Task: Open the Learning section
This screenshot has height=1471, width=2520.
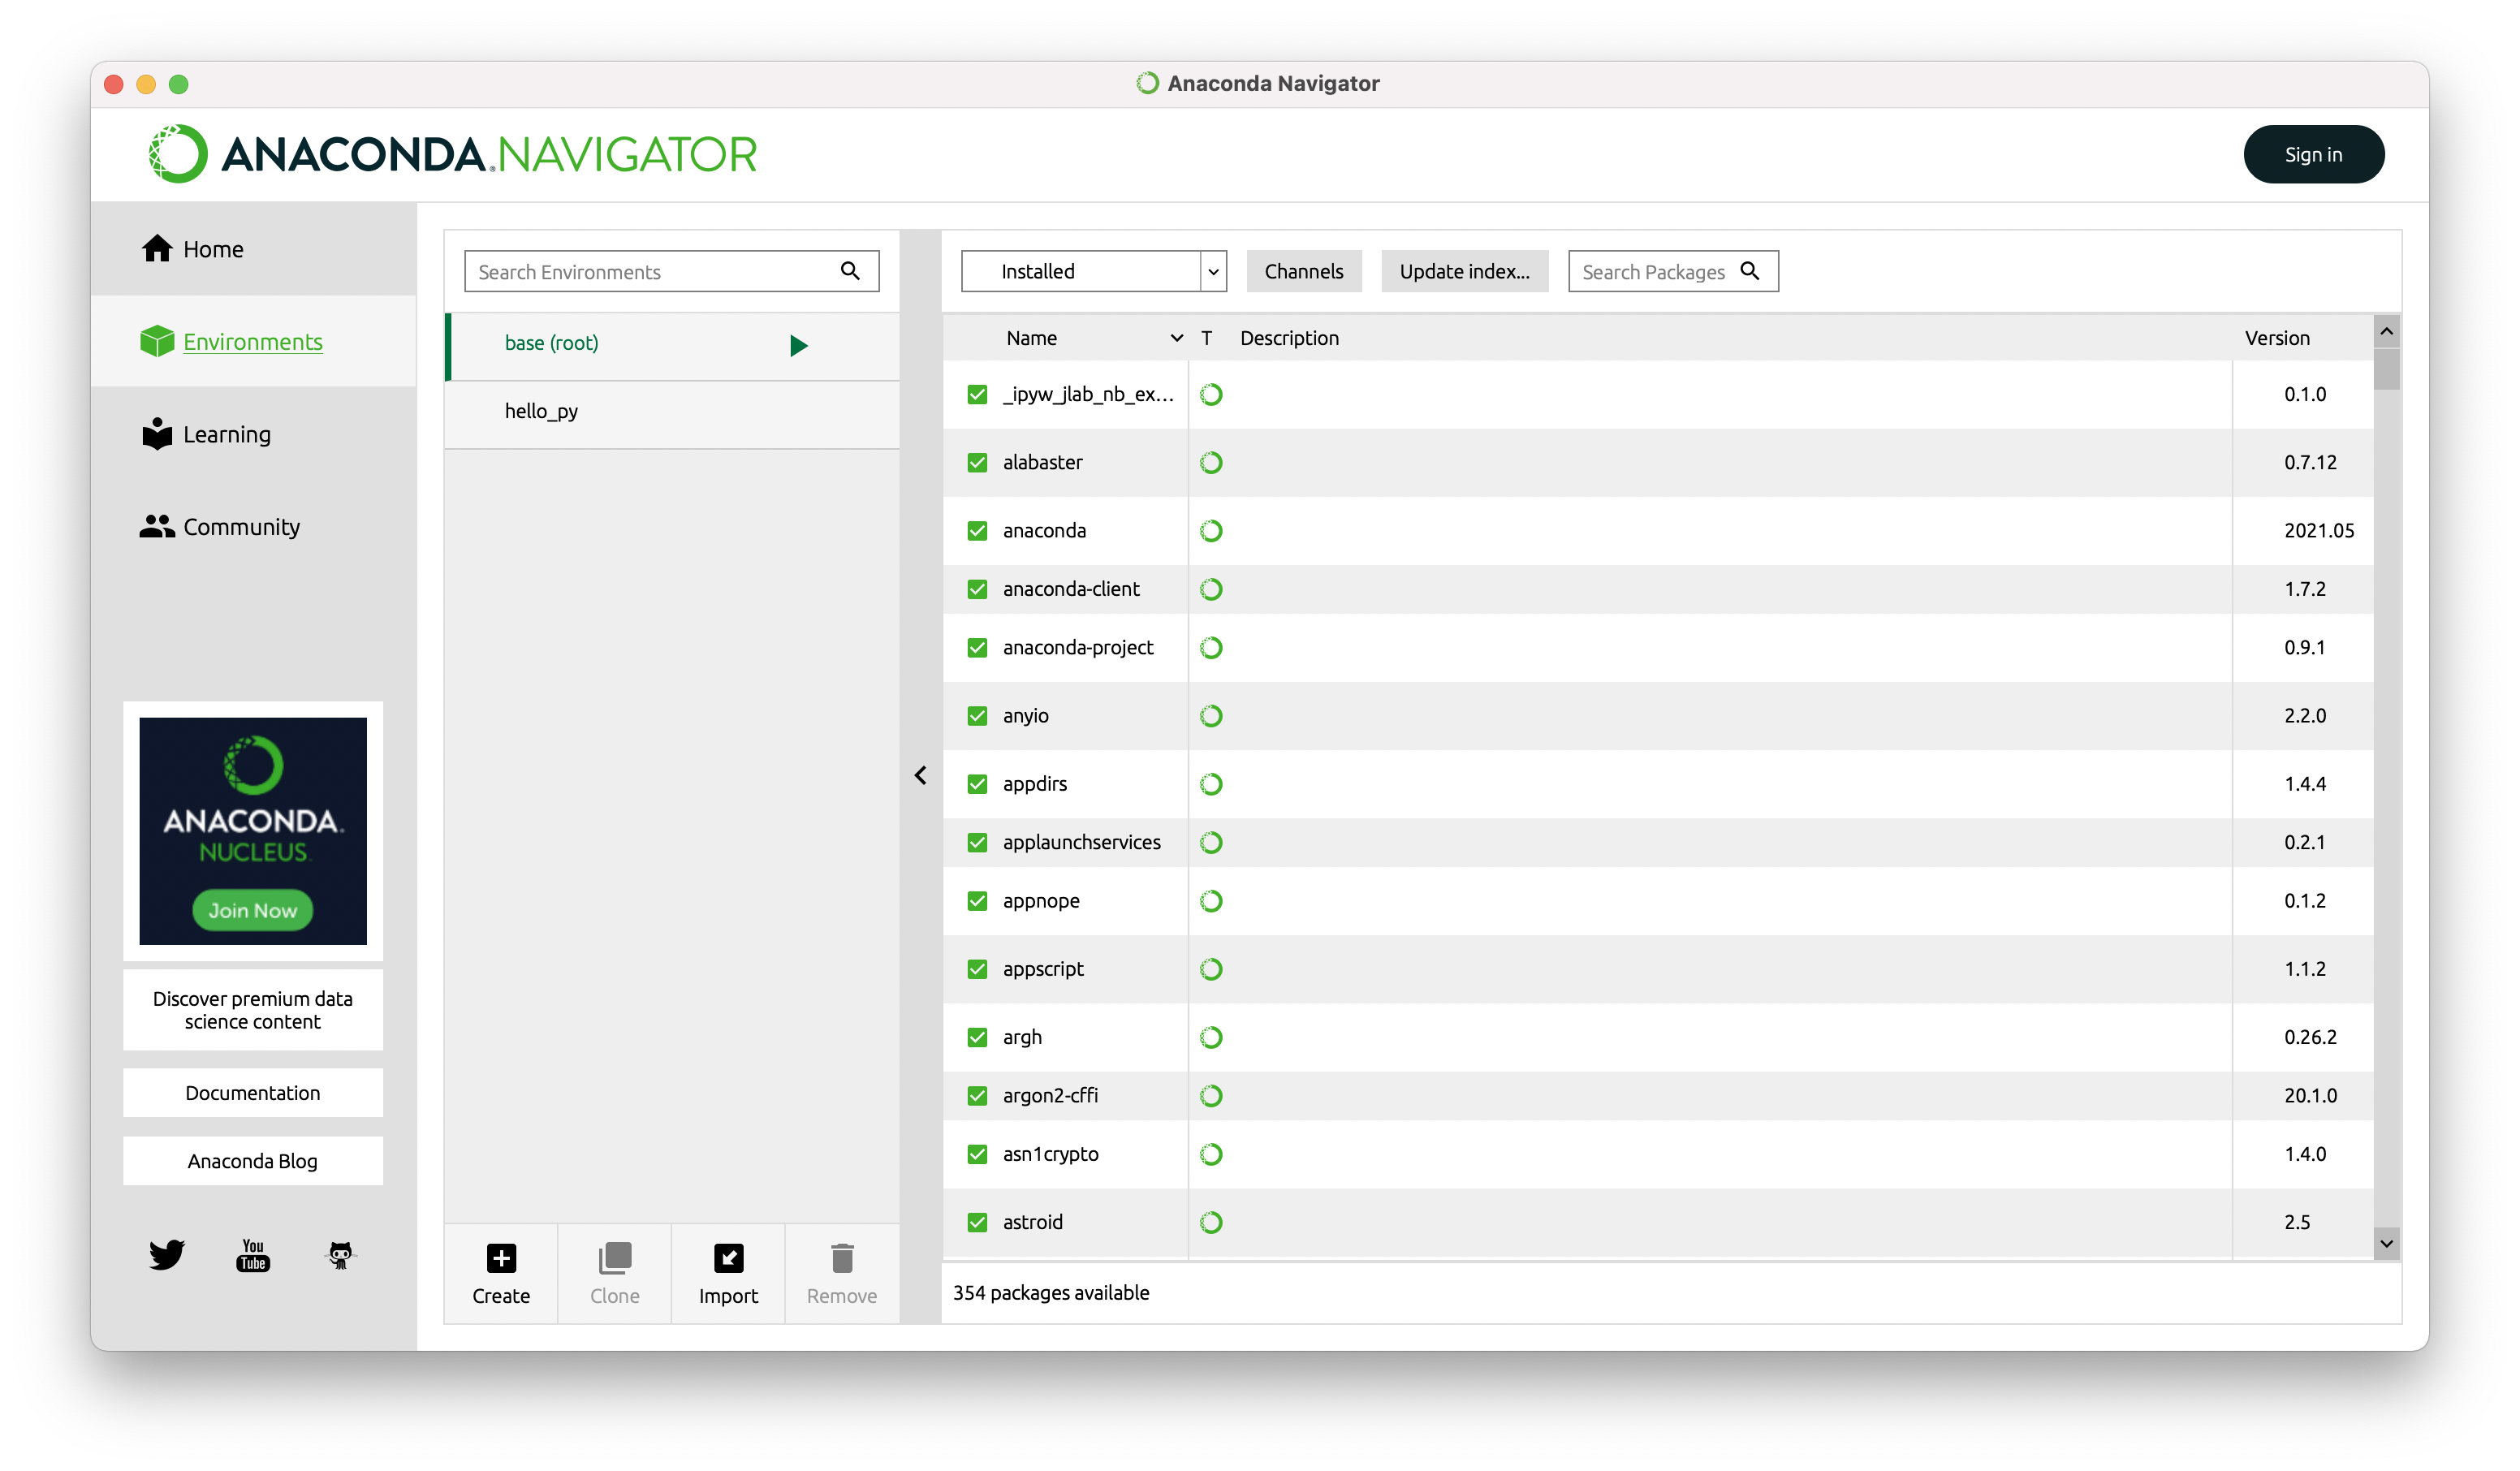Action: tap(253, 433)
